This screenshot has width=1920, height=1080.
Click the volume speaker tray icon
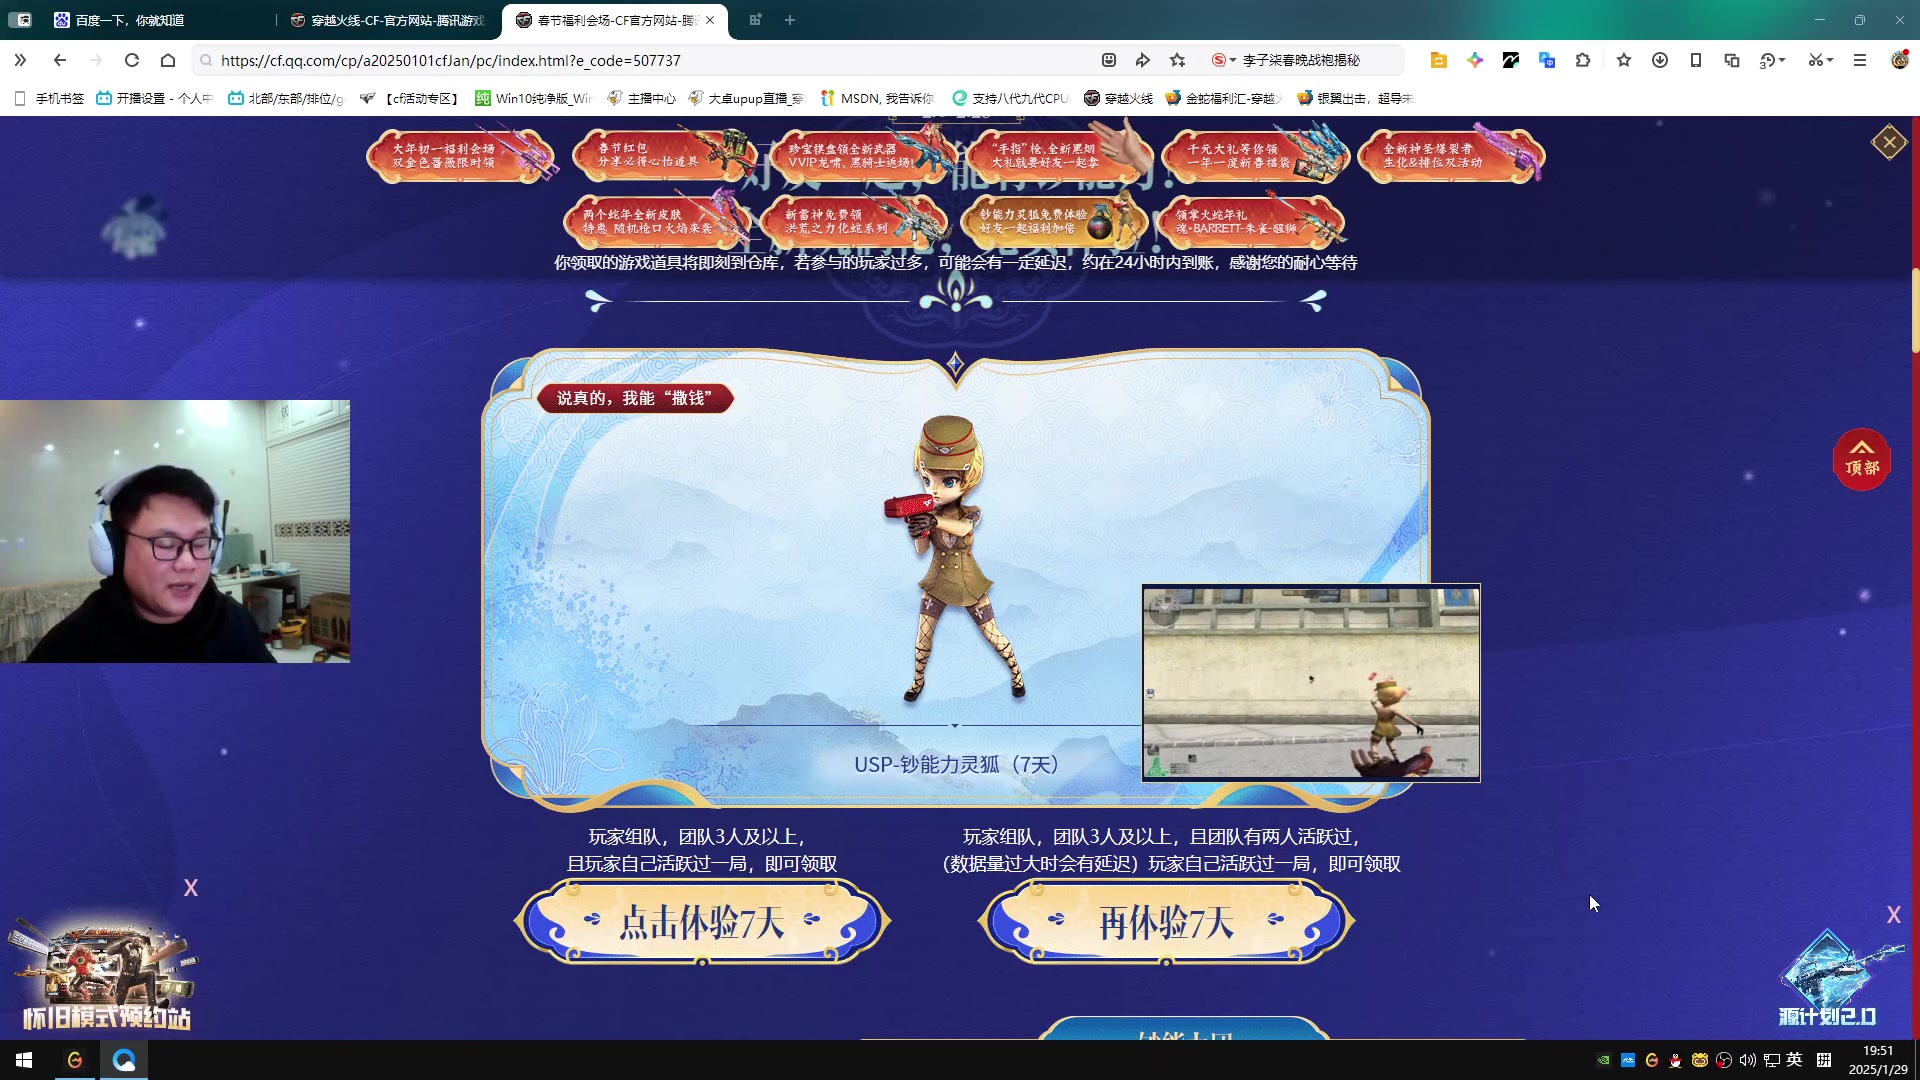[1748, 1060]
